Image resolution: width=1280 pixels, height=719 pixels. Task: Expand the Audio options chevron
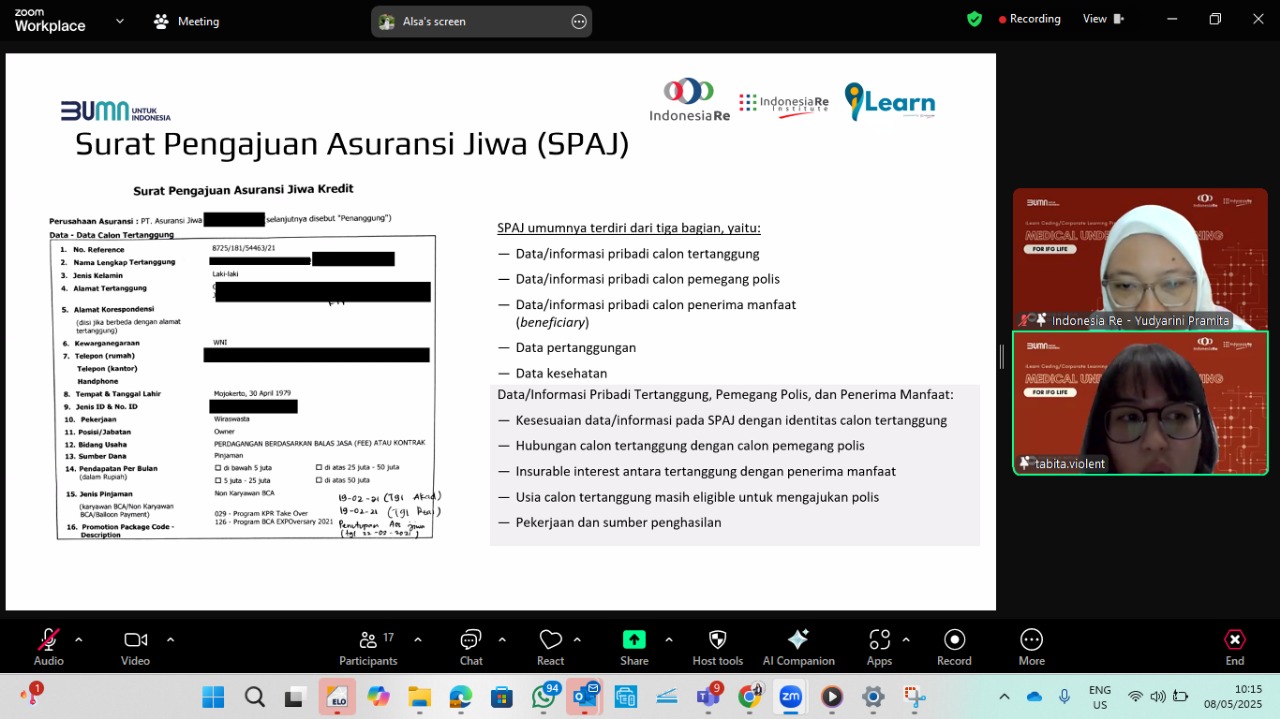[78, 640]
